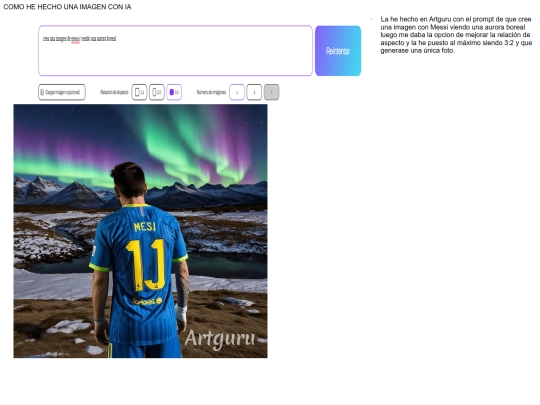Select the 1:1 aspect ratio option
Viewport: 540px width, 405px height.
coord(139,92)
